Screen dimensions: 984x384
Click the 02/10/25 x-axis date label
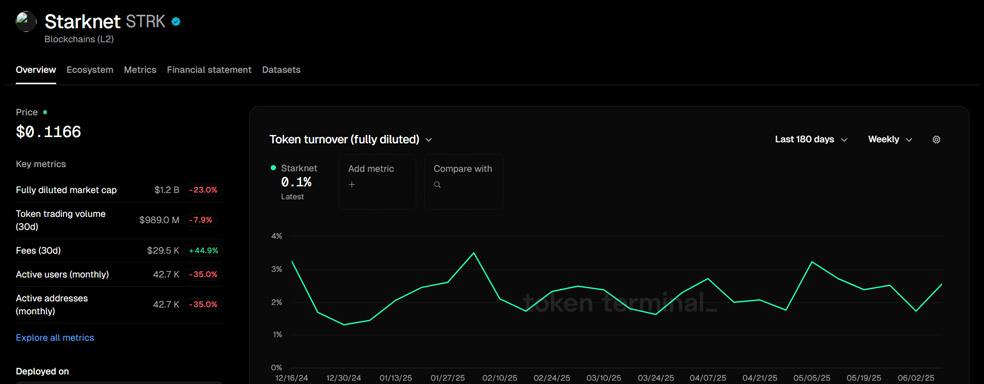point(500,378)
